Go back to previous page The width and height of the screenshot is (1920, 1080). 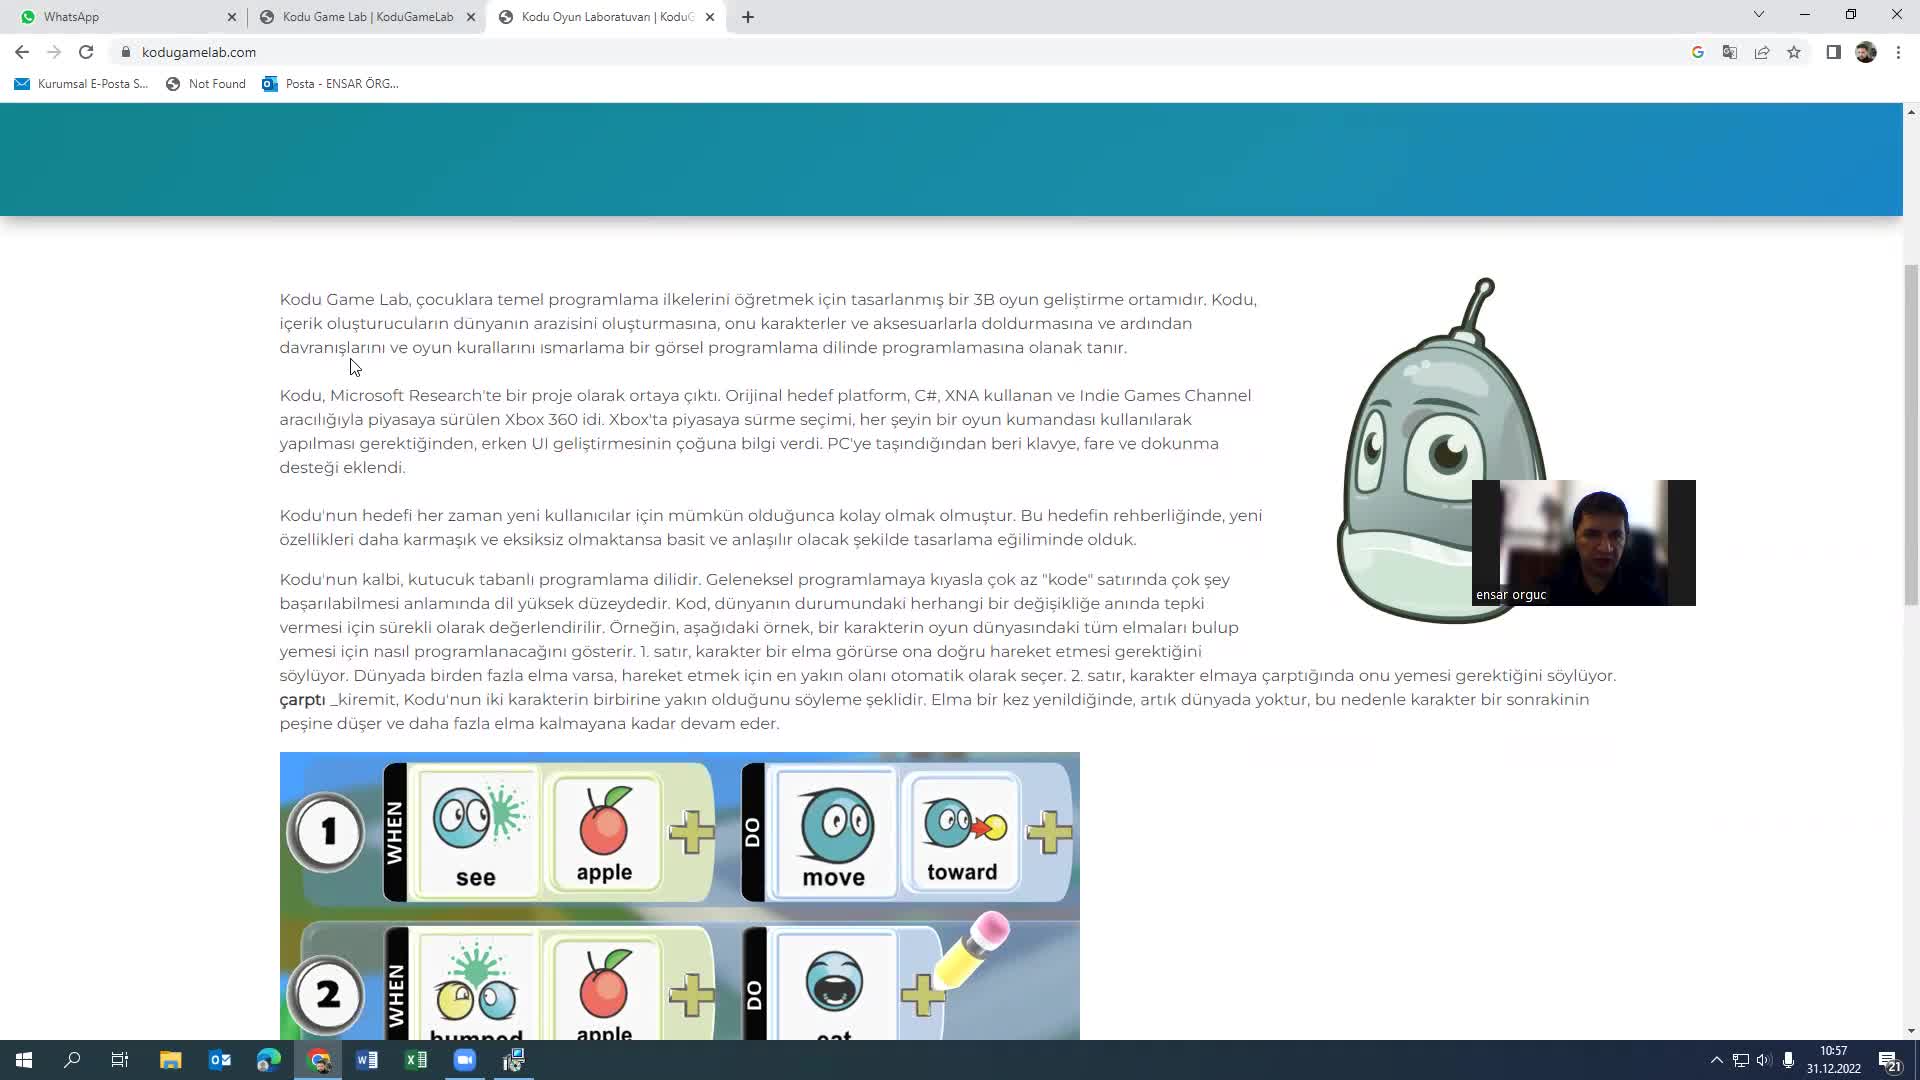22,52
